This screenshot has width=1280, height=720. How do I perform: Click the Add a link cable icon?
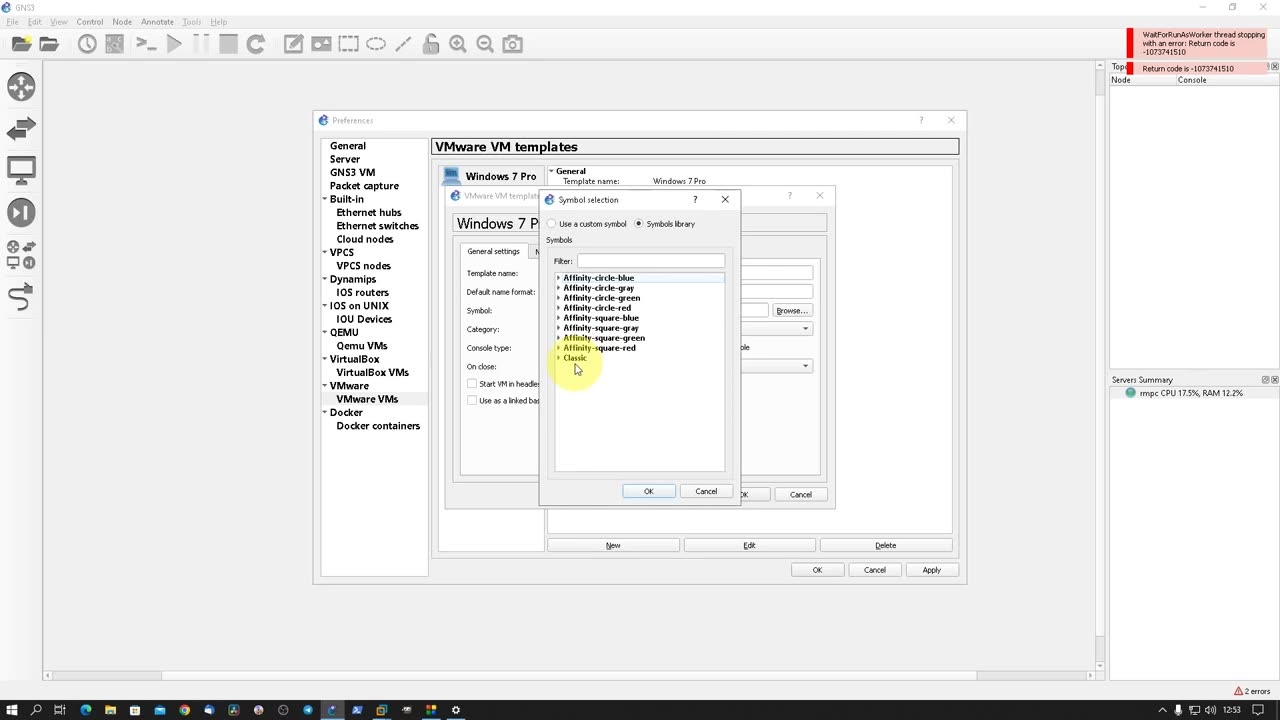tap(21, 297)
